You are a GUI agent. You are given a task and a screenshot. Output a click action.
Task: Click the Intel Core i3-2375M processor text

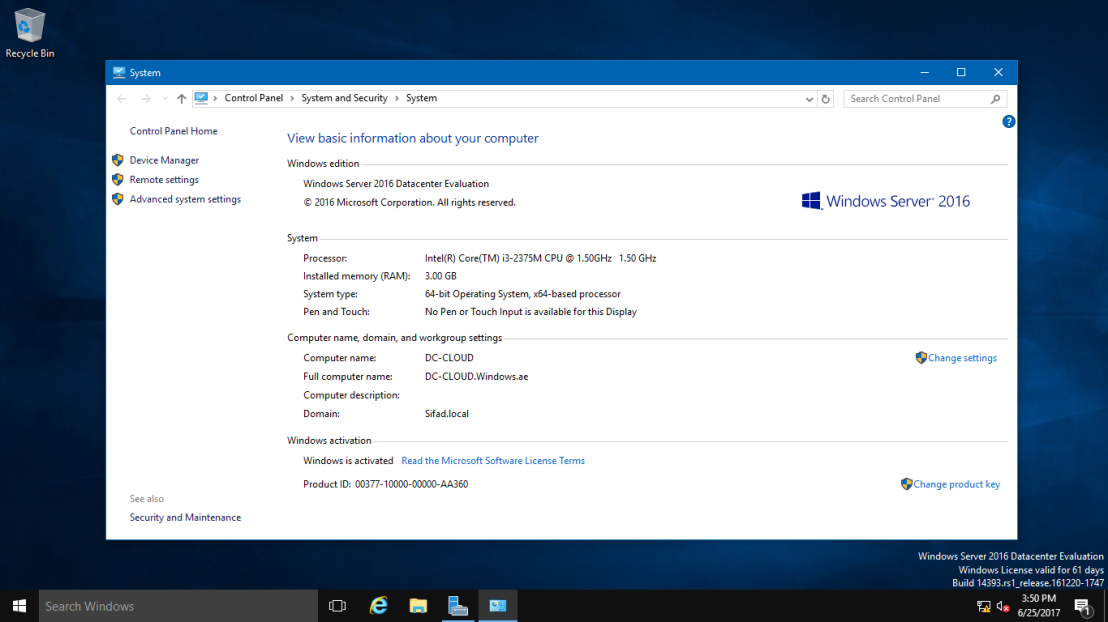[541, 259]
